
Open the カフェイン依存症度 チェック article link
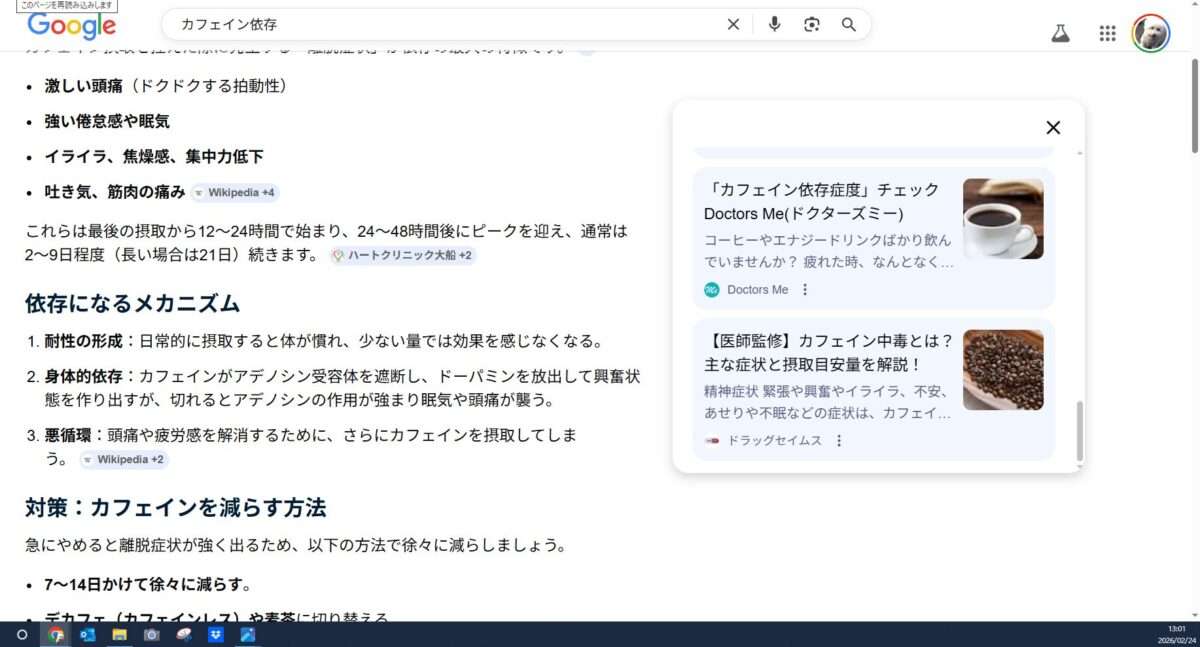(x=821, y=201)
